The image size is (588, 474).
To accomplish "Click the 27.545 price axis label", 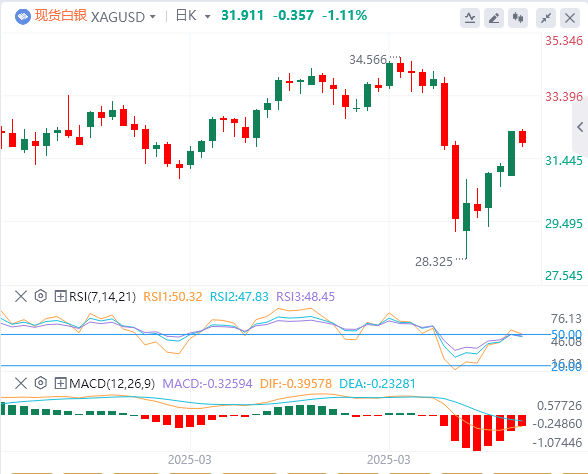I will point(564,276).
